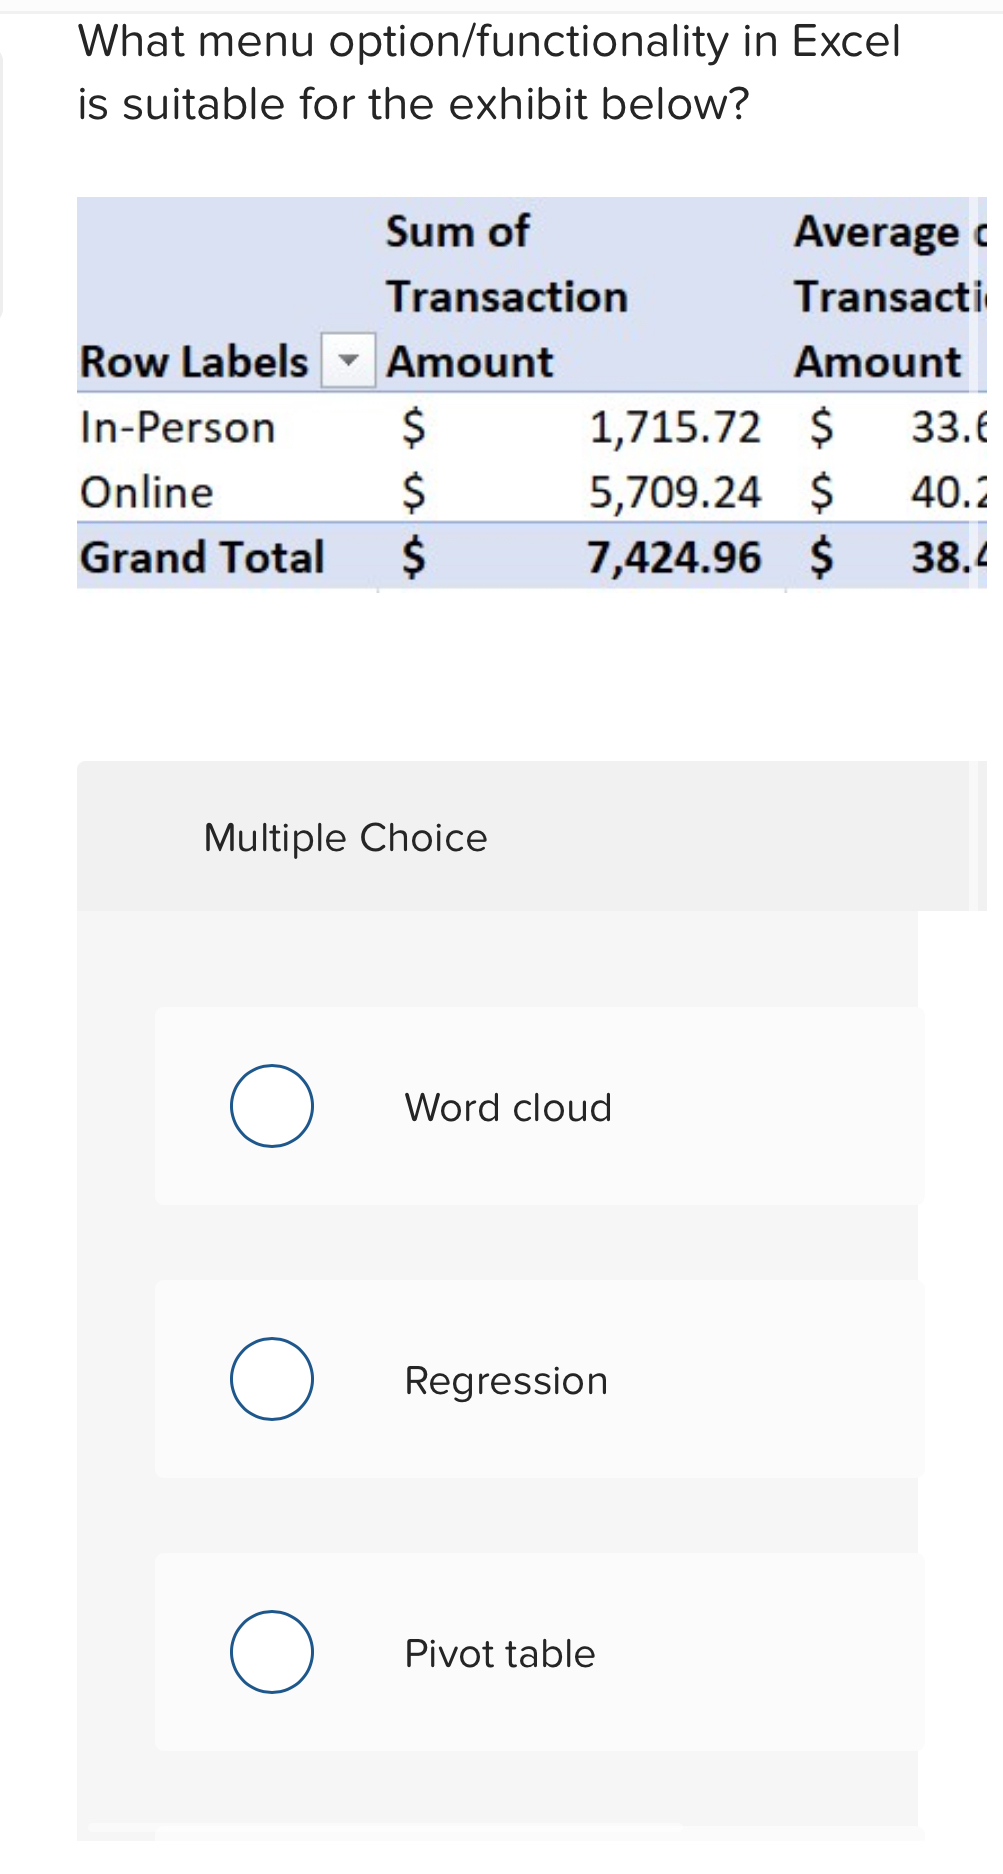Click the Regression answer label

point(505,1378)
